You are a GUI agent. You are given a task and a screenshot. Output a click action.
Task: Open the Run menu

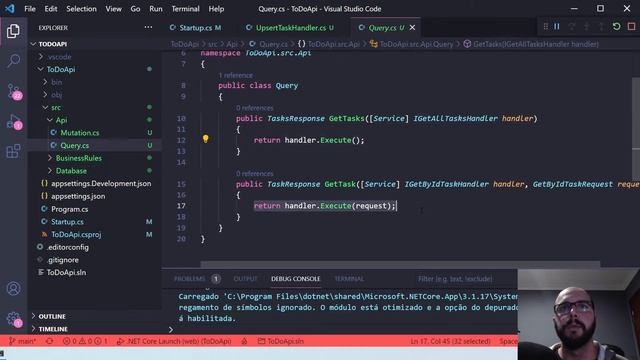coord(156,9)
